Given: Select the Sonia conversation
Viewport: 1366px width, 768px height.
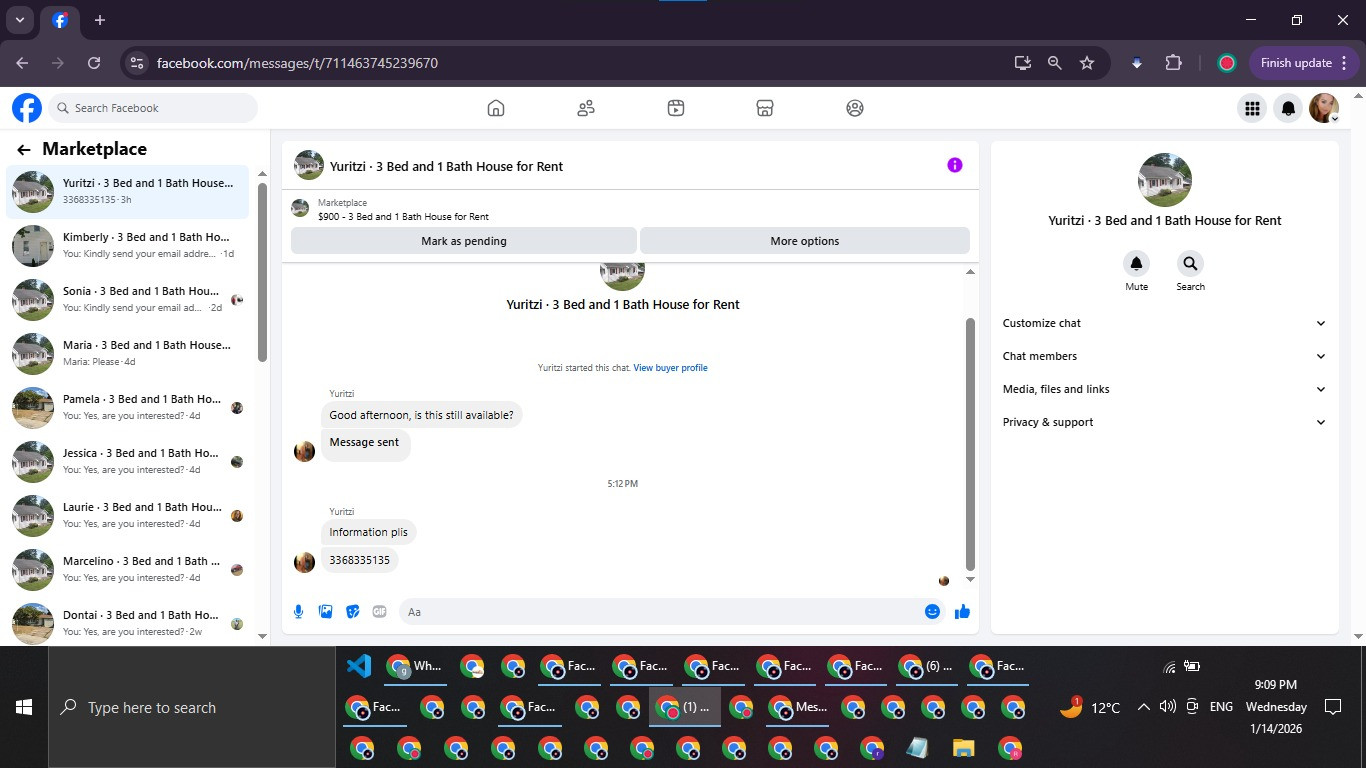Looking at the screenshot, I should pyautogui.click(x=128, y=299).
